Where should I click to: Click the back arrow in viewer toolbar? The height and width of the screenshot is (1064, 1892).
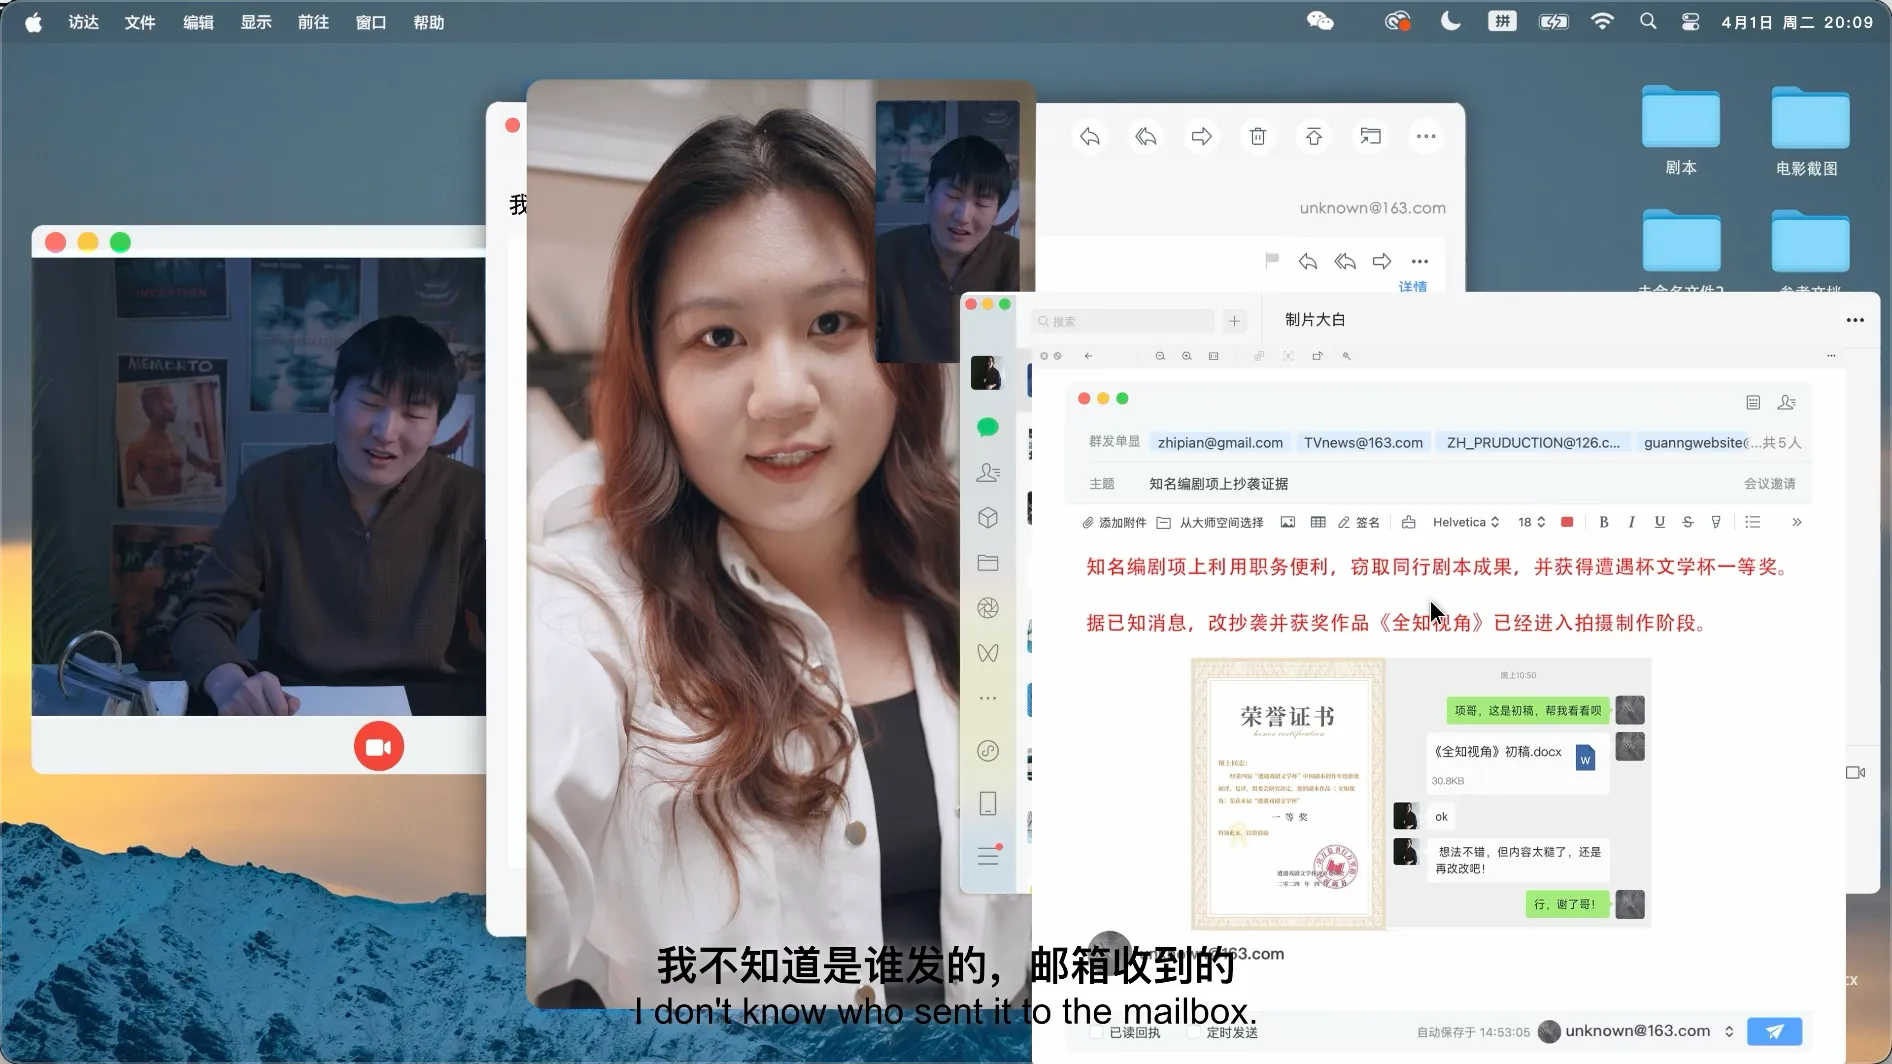[x=1088, y=356]
